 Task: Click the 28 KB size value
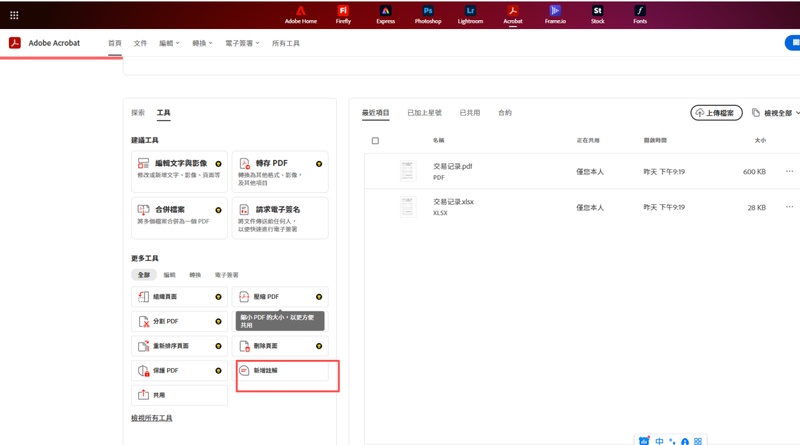click(x=757, y=207)
